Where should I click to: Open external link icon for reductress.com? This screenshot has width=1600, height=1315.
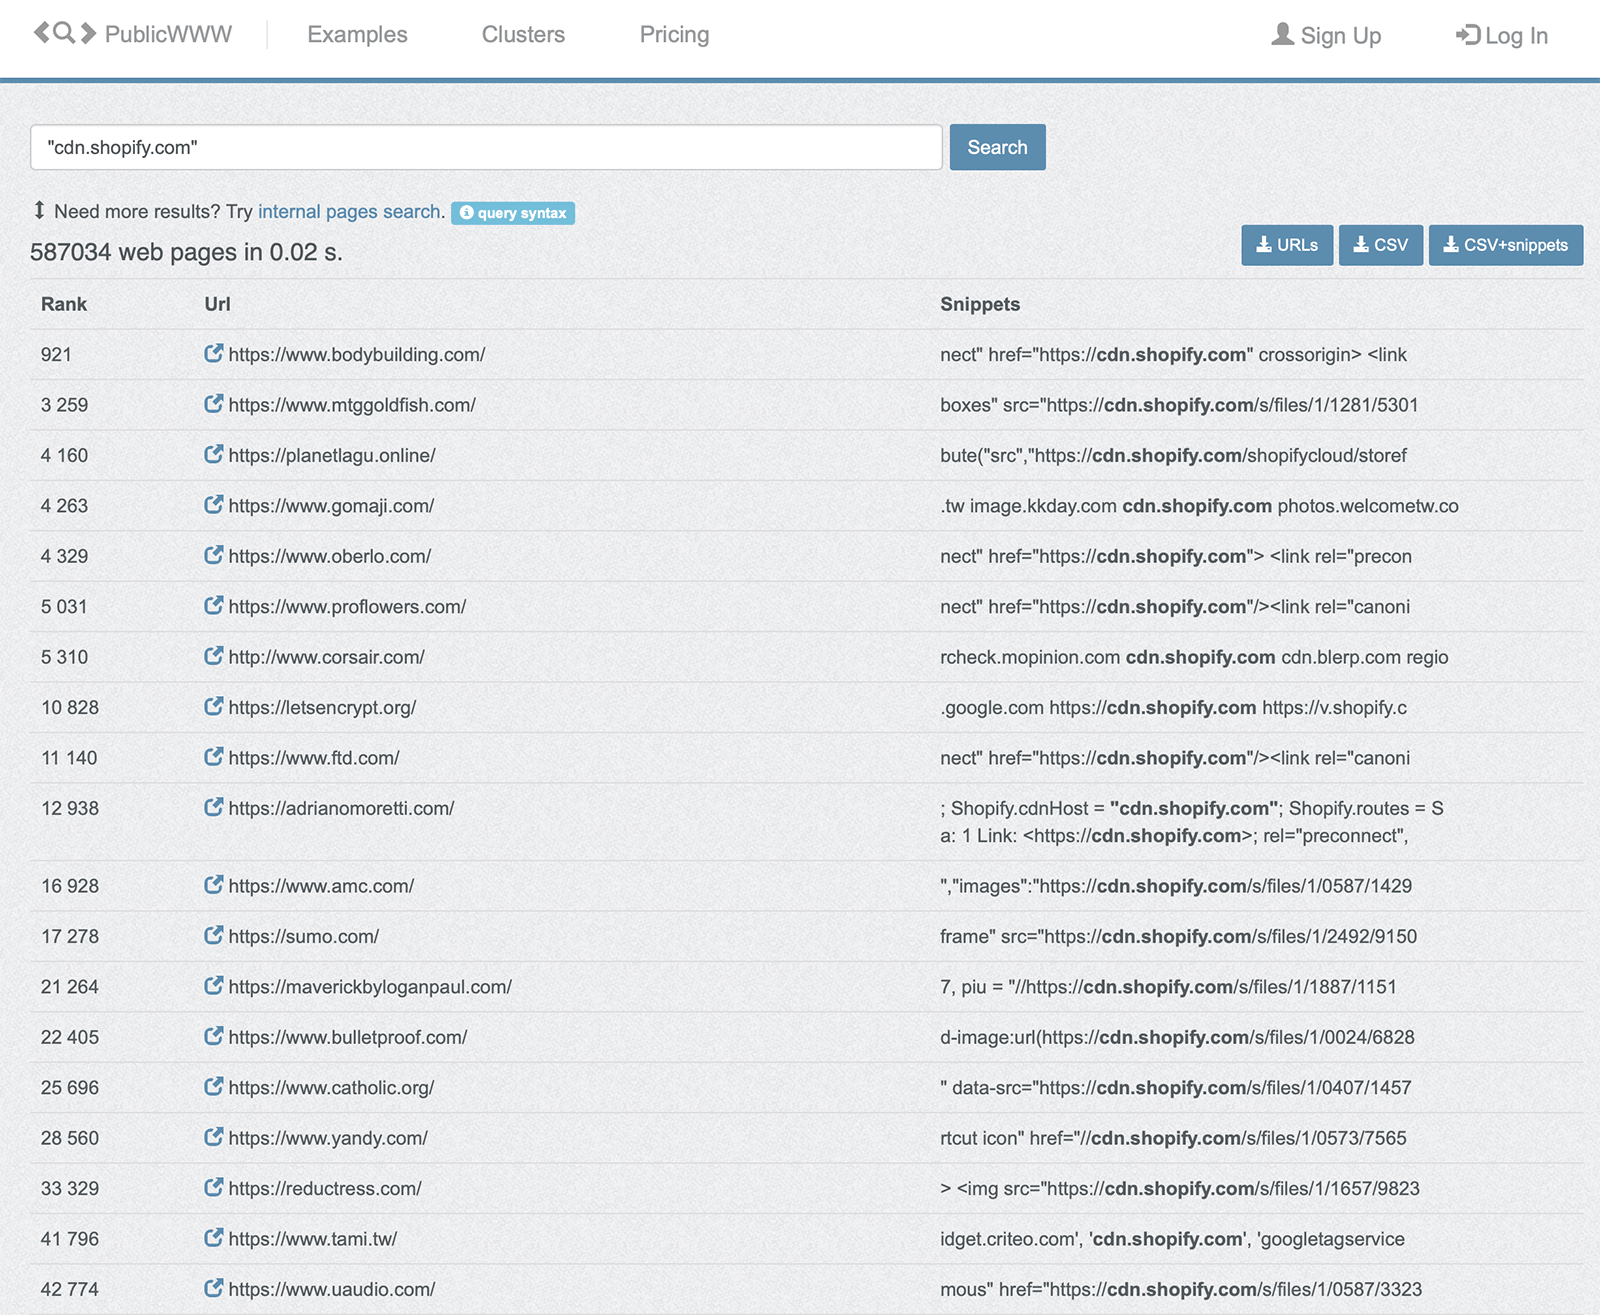pyautogui.click(x=213, y=1188)
